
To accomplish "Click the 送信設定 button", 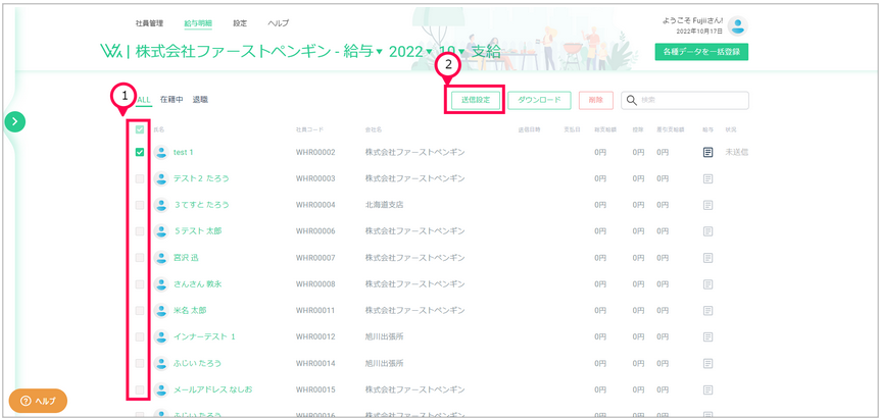I will [475, 100].
